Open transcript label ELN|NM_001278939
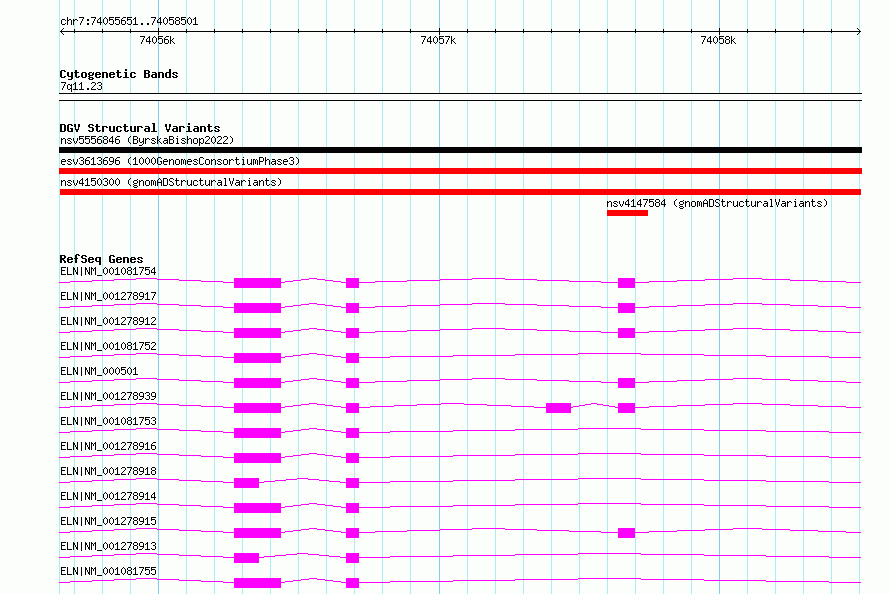This screenshot has width=890, height=594. pos(108,396)
